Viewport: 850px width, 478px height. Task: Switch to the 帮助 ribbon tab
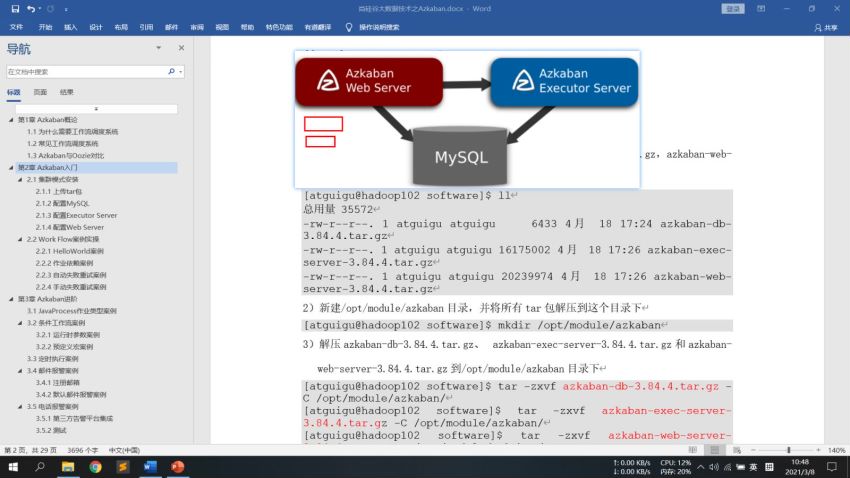[247, 27]
